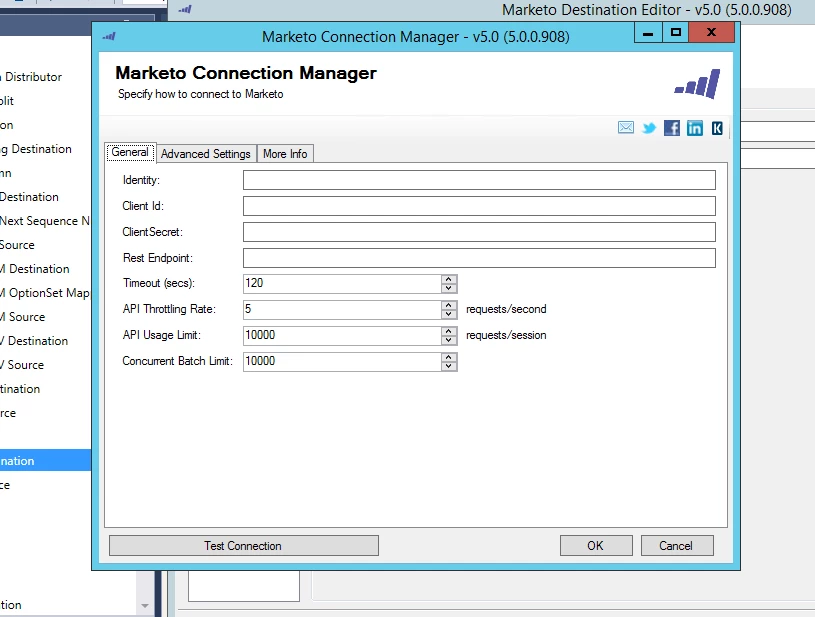Screen dimensions: 815x617
Task: Open the Facebook icon link
Action: tap(672, 128)
